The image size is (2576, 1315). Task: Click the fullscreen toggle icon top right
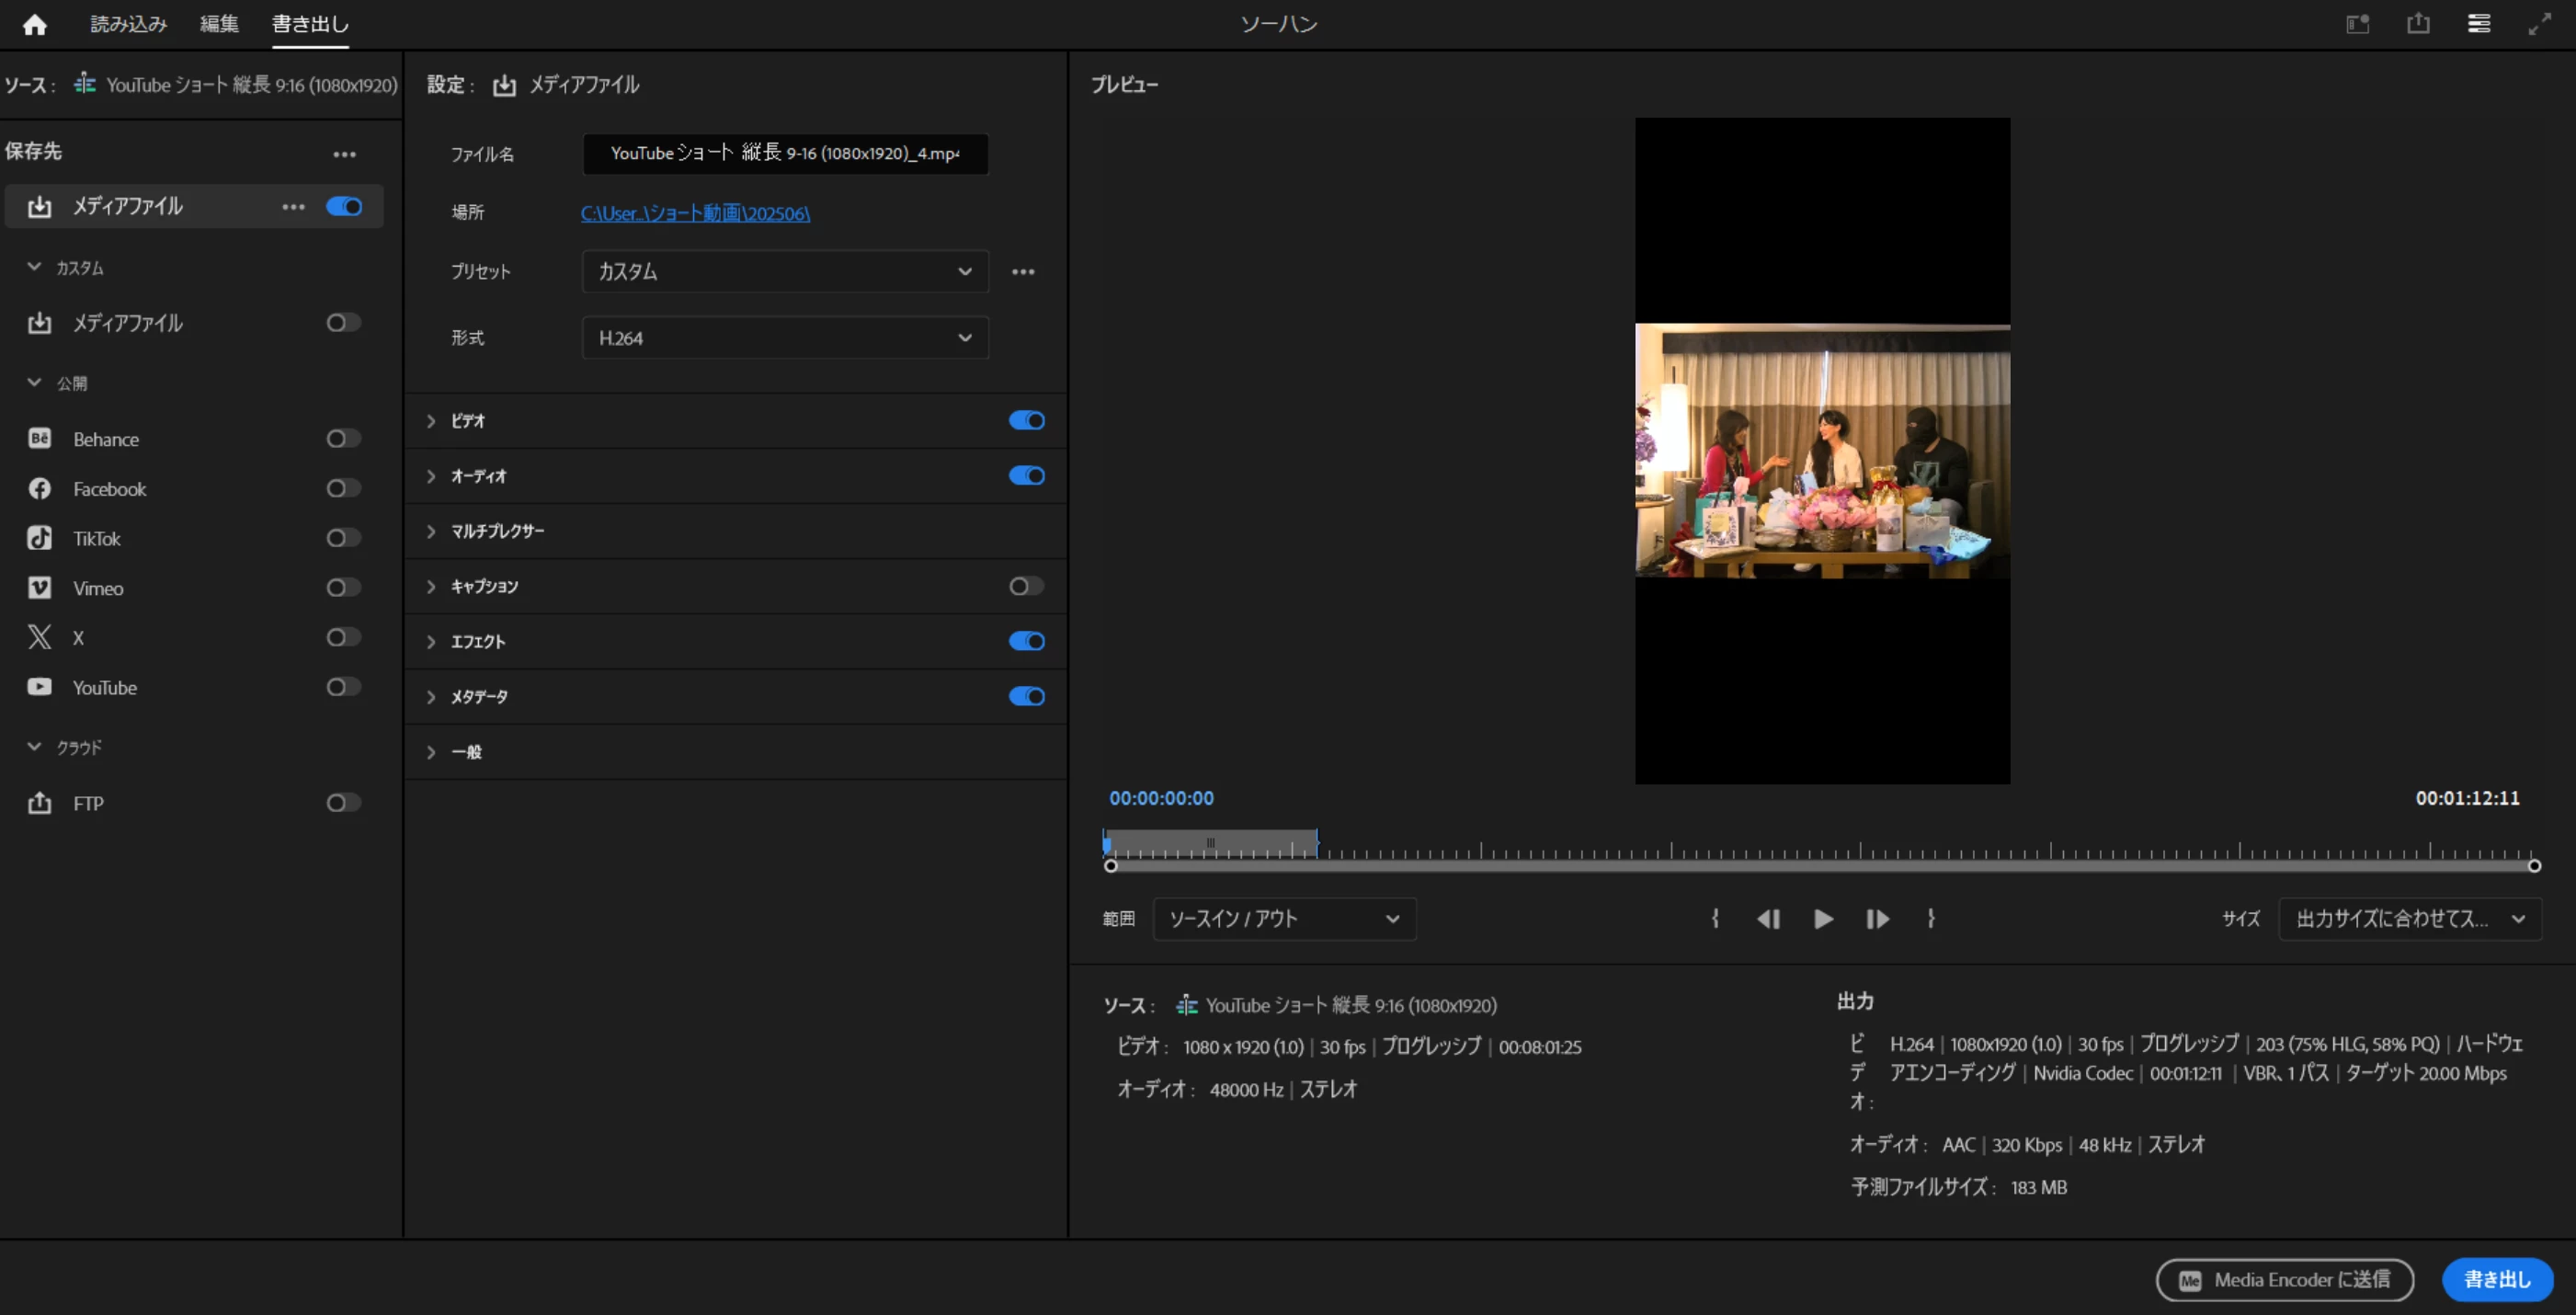pyautogui.click(x=2539, y=24)
